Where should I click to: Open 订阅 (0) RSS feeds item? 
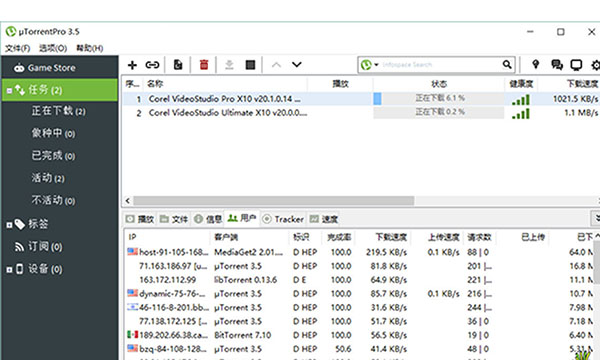(x=38, y=246)
